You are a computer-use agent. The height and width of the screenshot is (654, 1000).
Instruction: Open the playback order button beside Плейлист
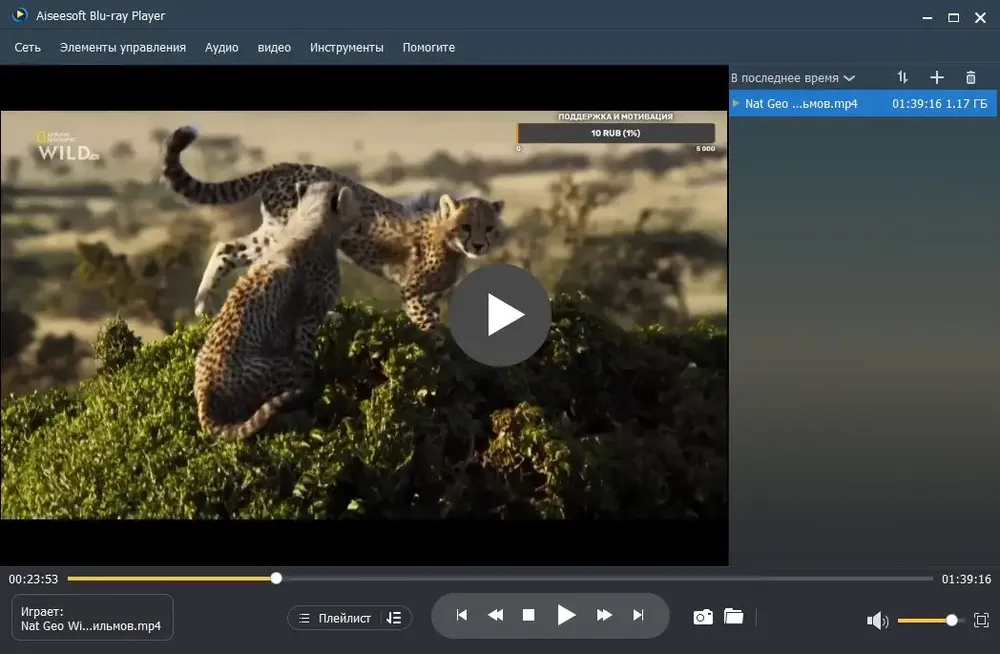pos(394,618)
